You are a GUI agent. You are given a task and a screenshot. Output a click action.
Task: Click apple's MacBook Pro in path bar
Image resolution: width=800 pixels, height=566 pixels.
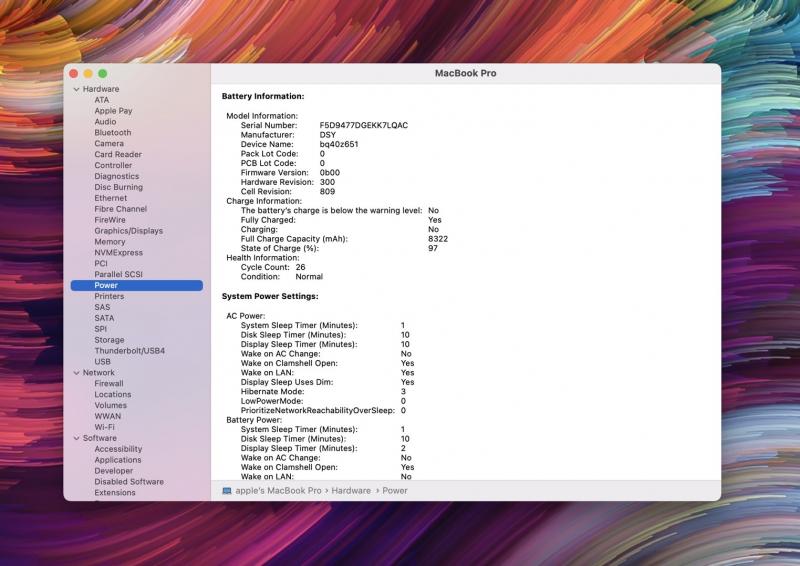[x=278, y=491]
